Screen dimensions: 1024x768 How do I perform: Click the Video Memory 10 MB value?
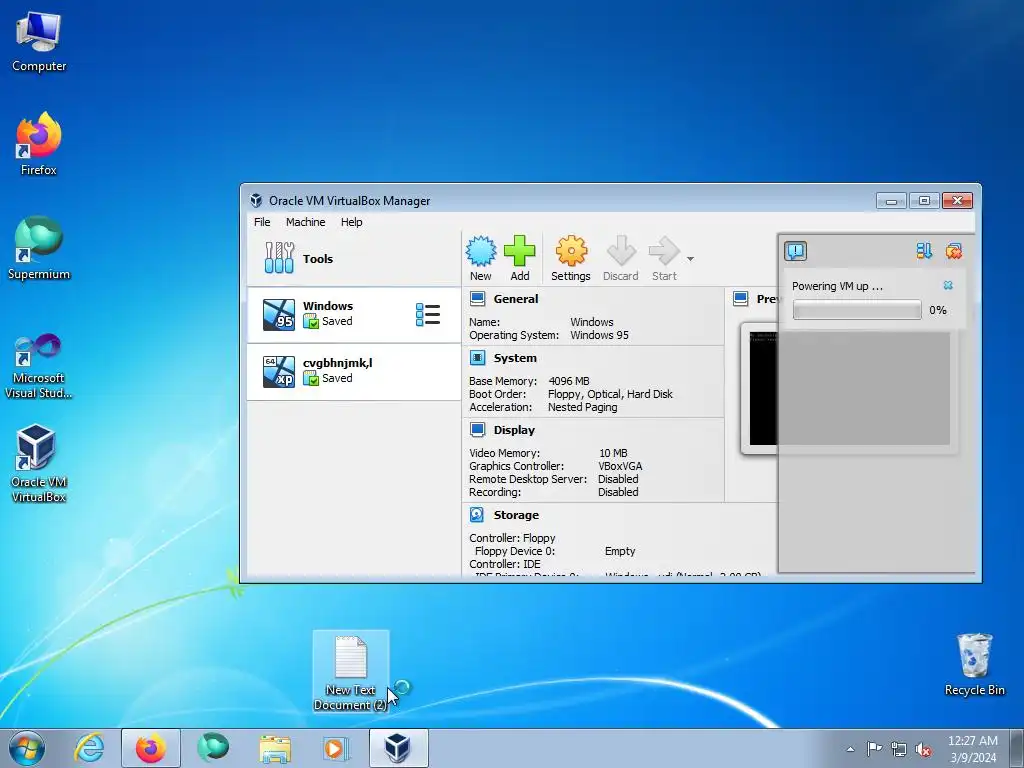coord(613,453)
